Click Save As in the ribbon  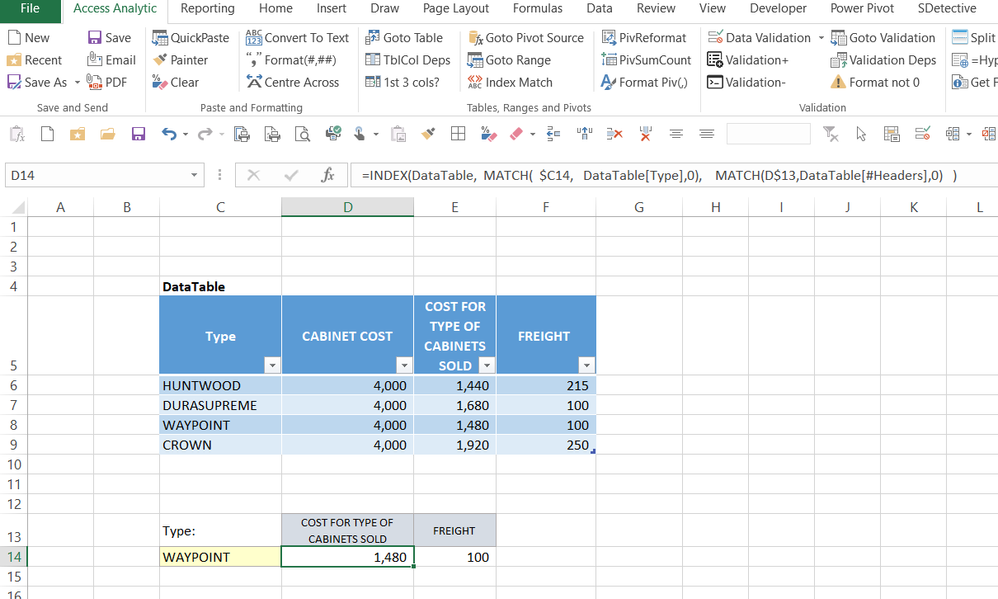(36, 82)
